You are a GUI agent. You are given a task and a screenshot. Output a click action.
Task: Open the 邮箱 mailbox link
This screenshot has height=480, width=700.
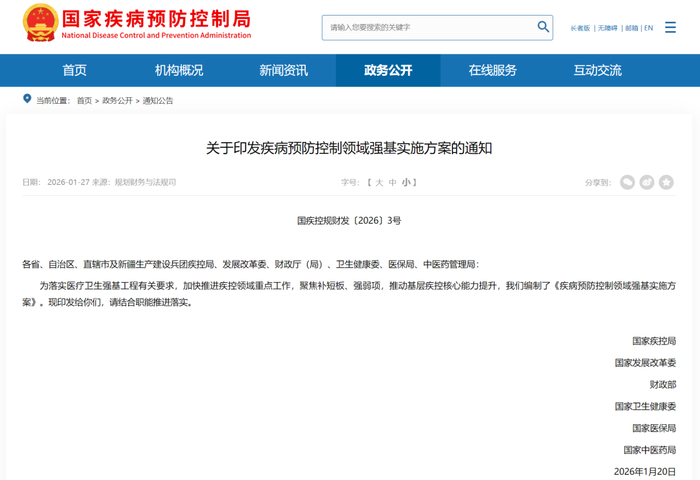pos(631,28)
